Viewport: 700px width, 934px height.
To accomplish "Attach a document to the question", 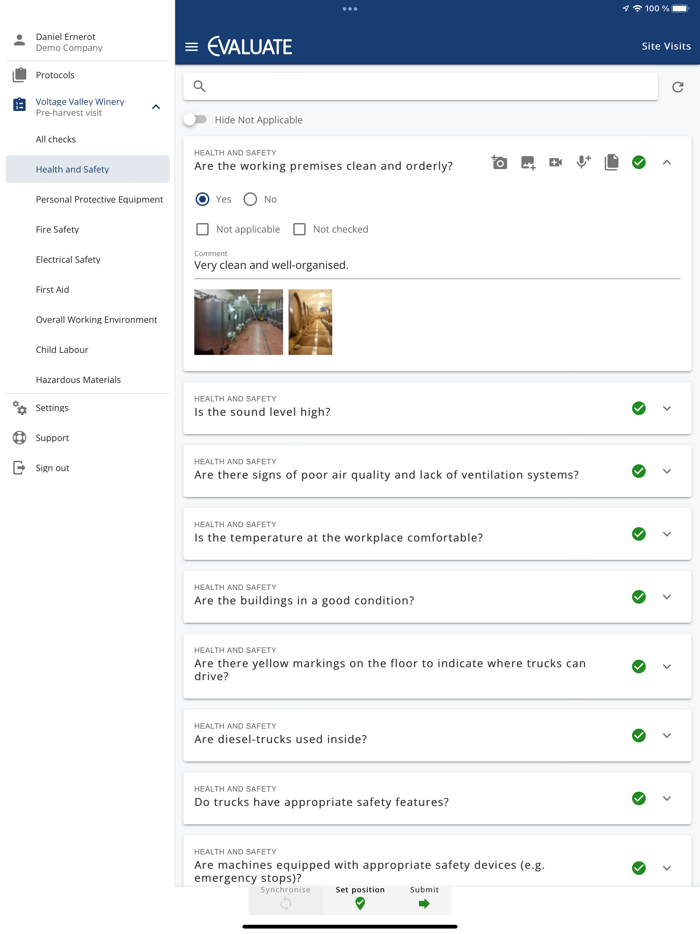I will (x=611, y=161).
